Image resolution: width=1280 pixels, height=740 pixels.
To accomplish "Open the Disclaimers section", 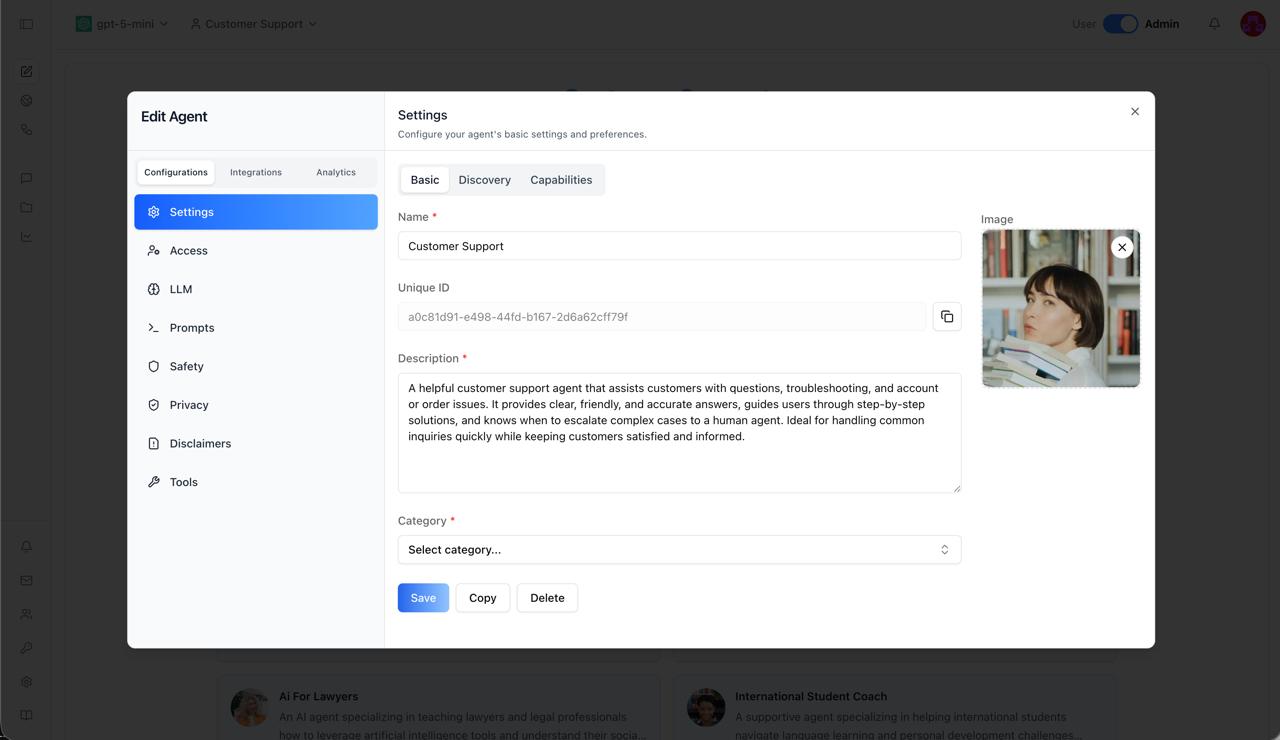I will click(x=256, y=444).
